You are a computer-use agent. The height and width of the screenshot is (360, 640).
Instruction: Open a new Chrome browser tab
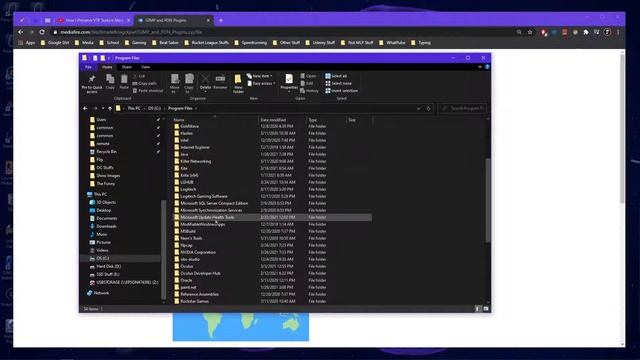click(x=221, y=20)
